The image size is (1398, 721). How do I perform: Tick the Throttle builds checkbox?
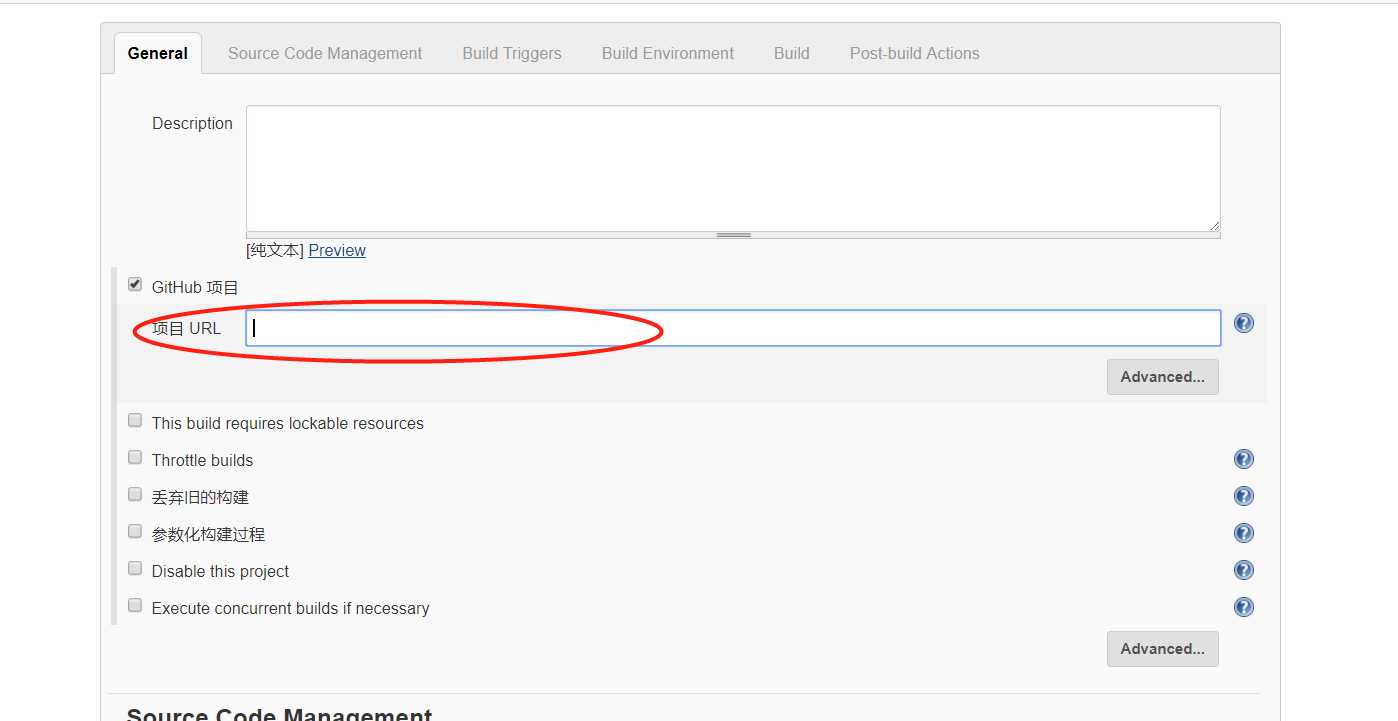(x=135, y=458)
